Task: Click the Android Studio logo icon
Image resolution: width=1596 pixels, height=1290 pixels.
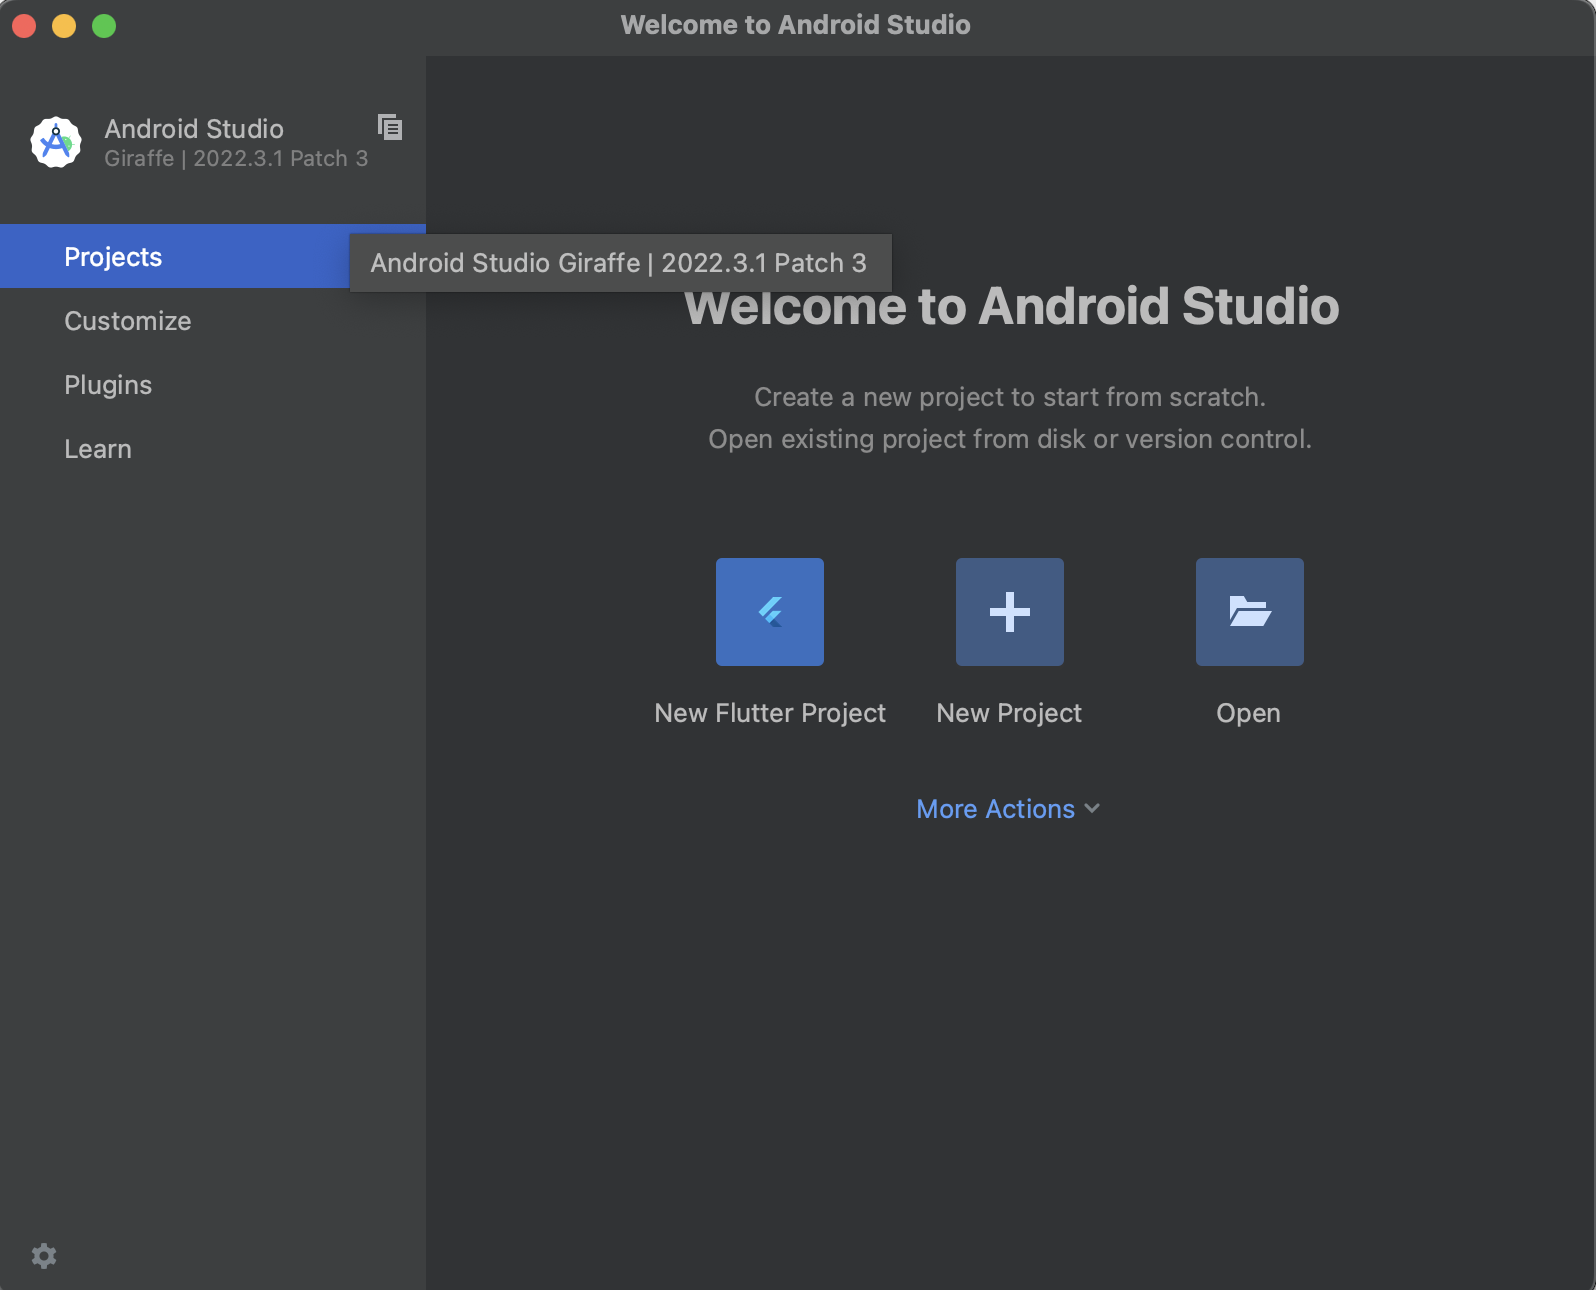Action: [x=56, y=142]
